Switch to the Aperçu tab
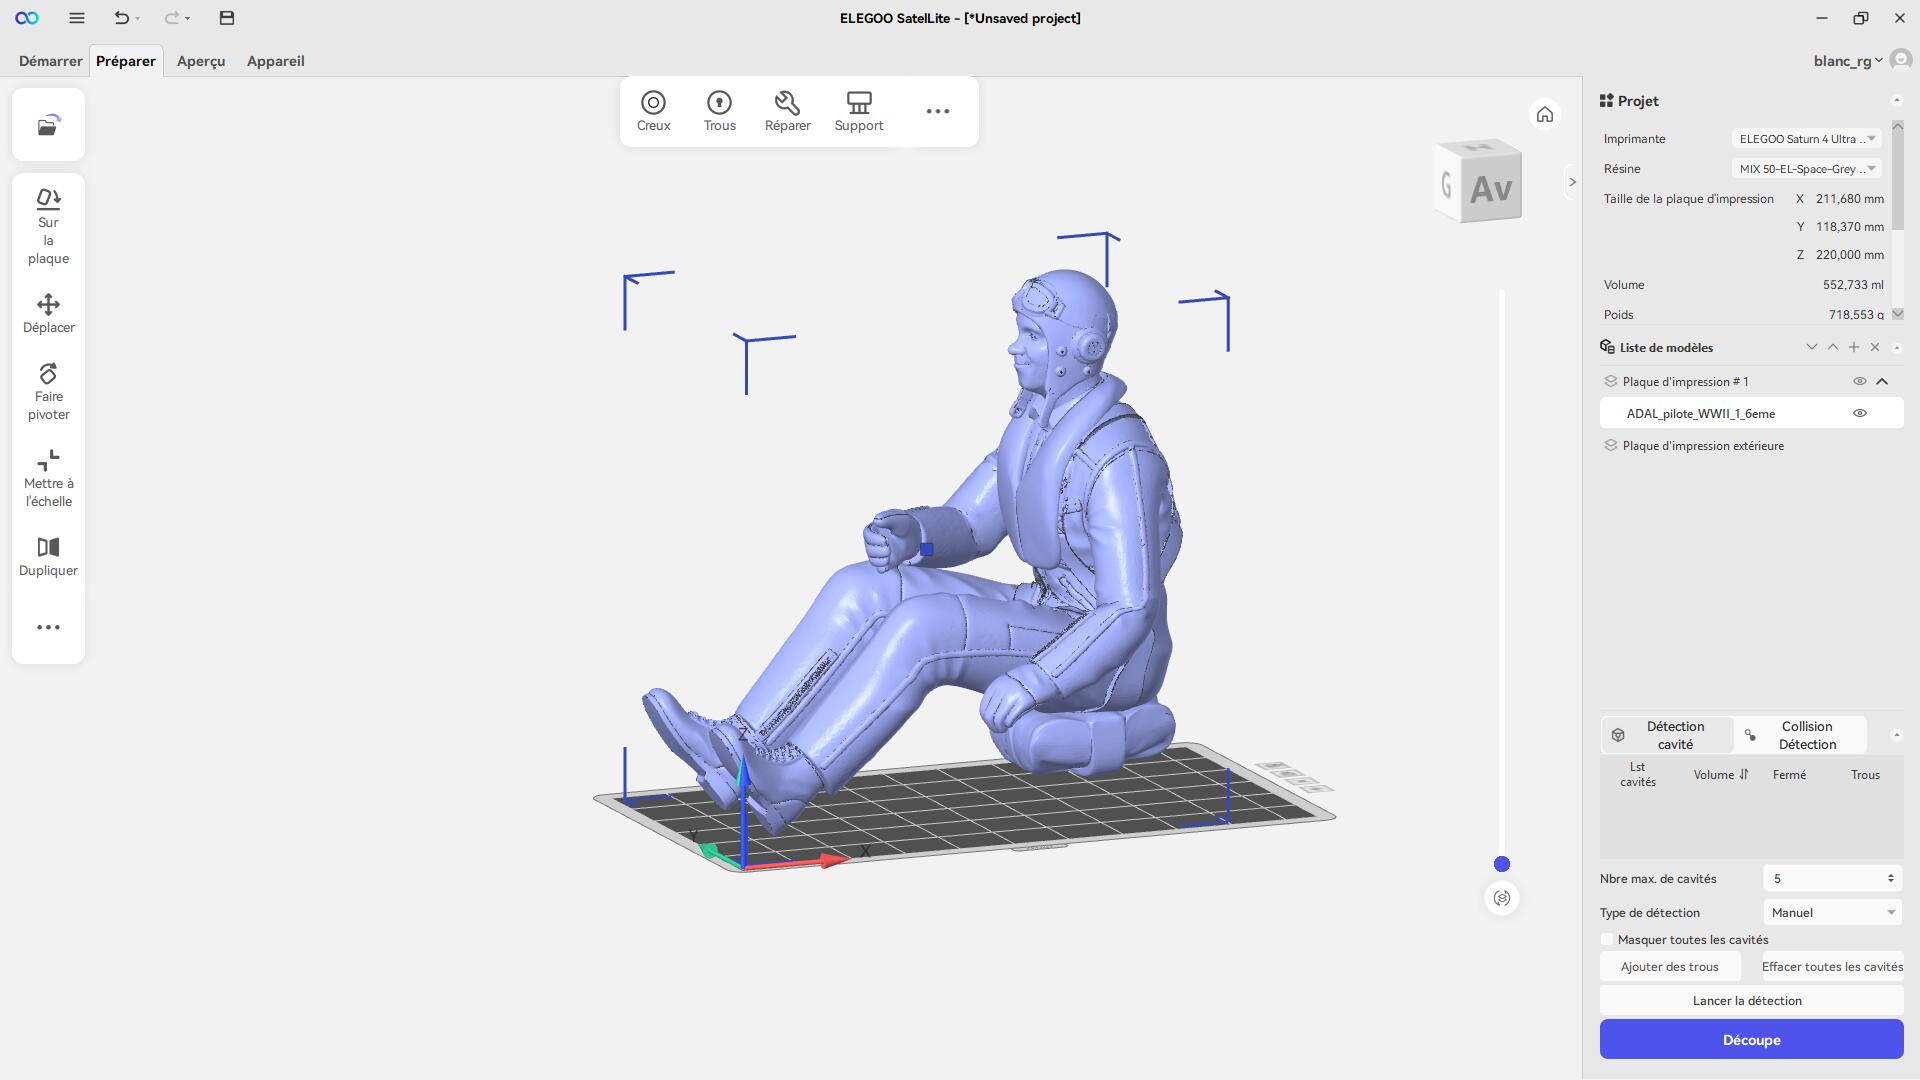This screenshot has width=1920, height=1080. point(201,61)
